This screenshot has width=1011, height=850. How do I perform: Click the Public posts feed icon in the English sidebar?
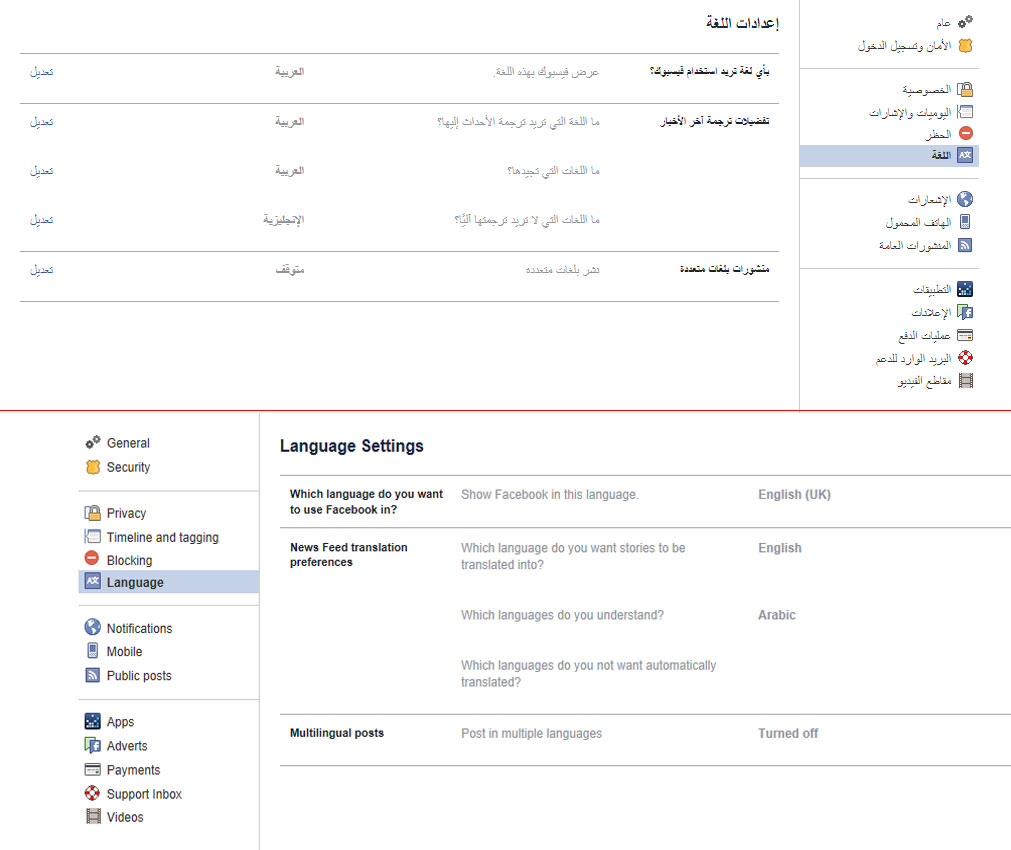pyautogui.click(x=93, y=675)
